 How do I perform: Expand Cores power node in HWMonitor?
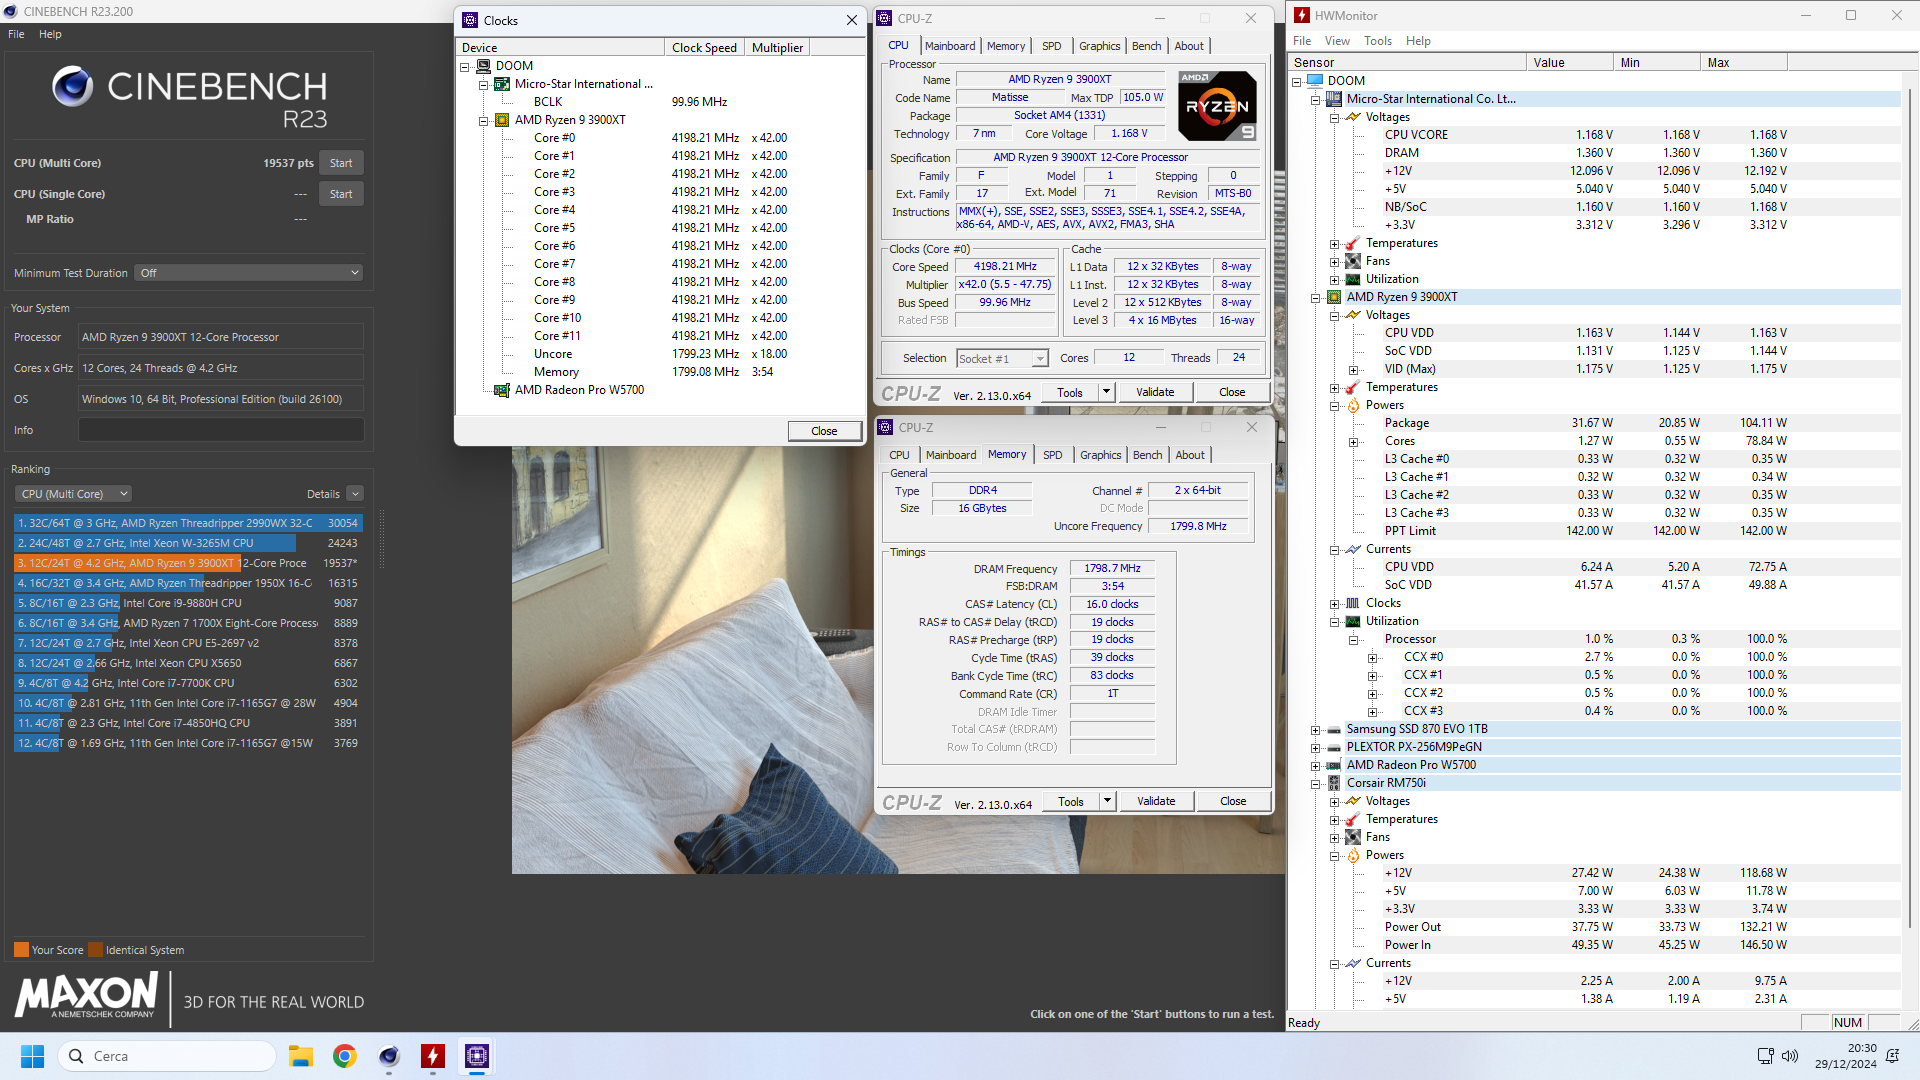point(1353,442)
